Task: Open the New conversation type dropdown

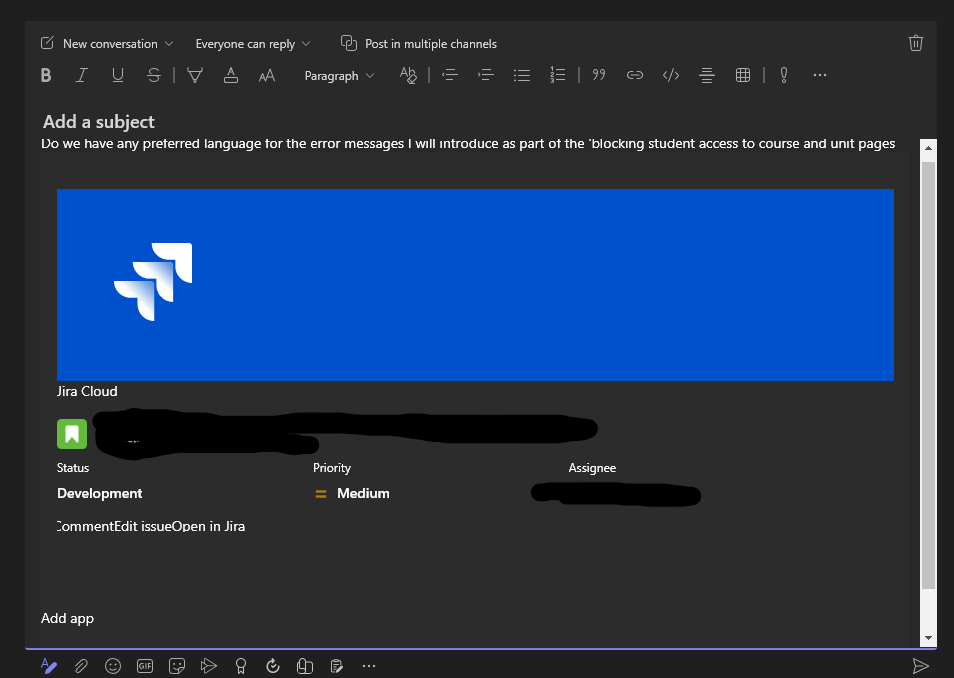Action: click(x=107, y=43)
